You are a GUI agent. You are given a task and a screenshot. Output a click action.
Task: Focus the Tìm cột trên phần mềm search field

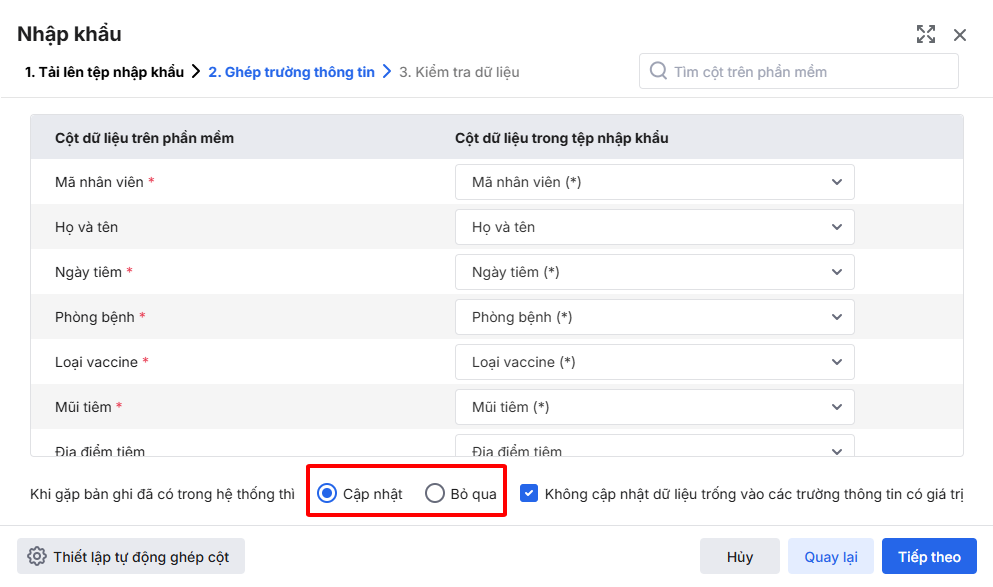(810, 71)
